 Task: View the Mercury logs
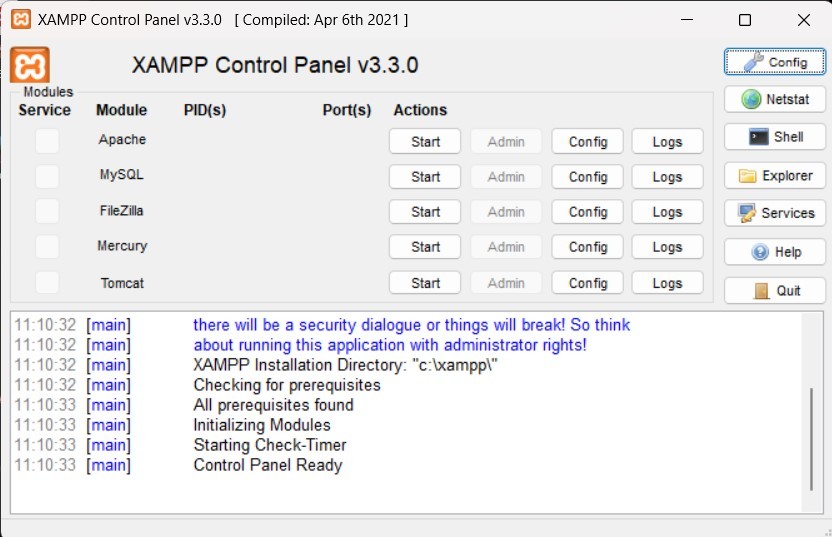pos(667,247)
